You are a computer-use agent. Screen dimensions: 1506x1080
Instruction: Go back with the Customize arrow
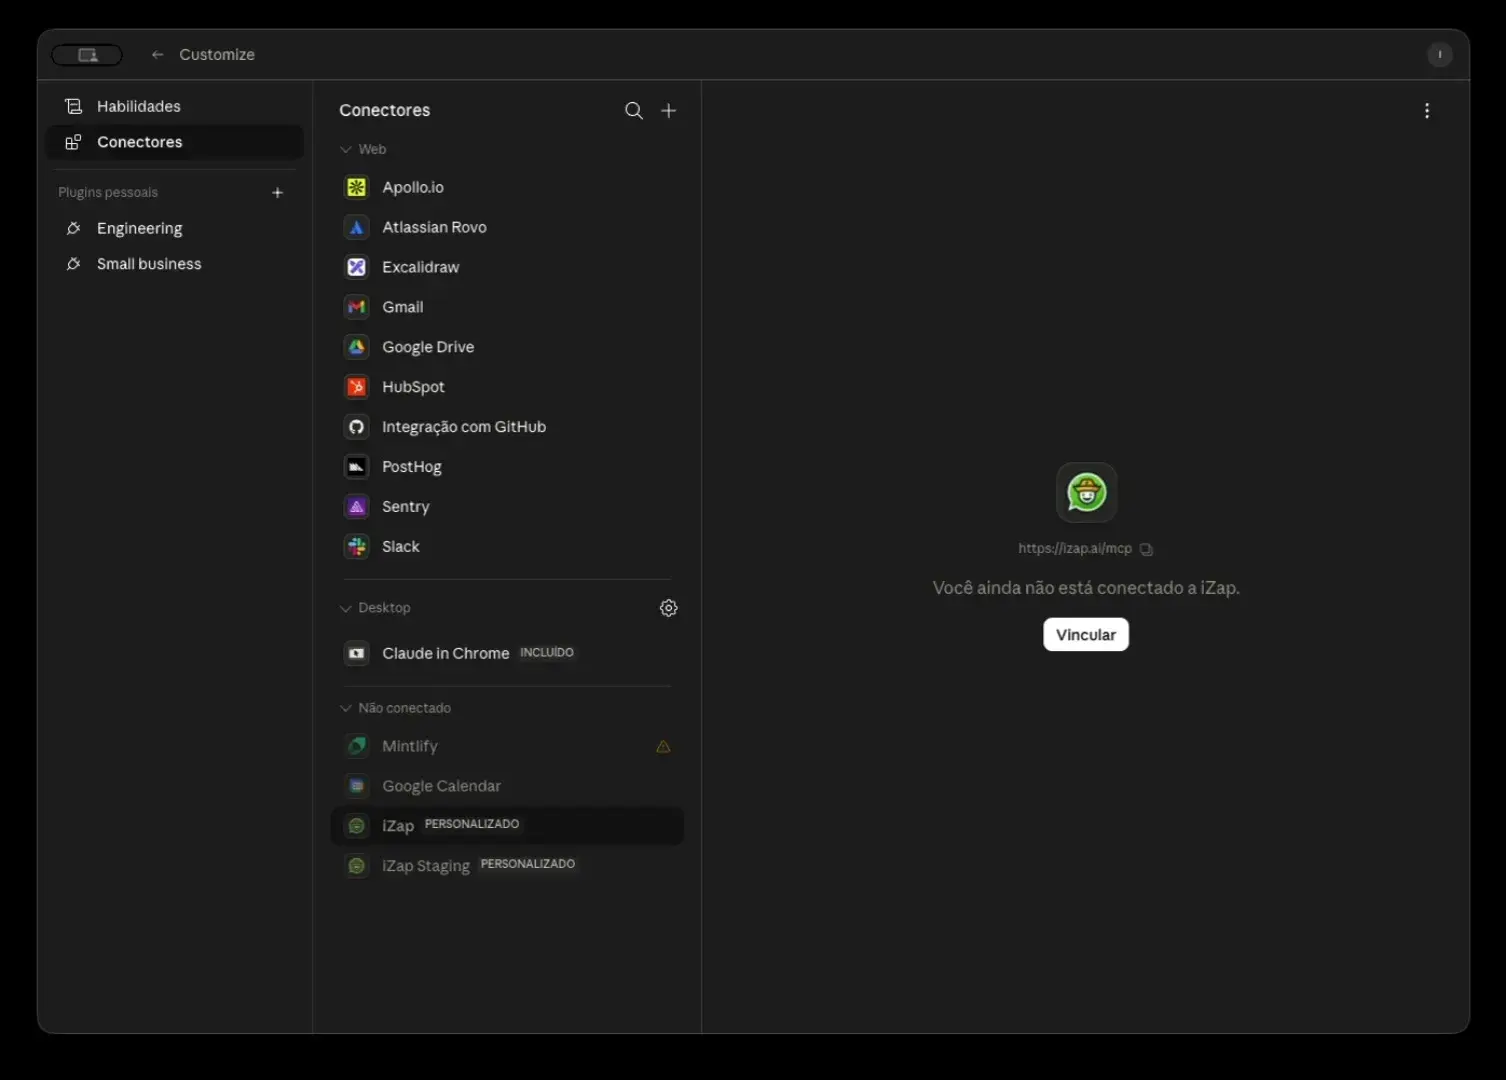coord(157,55)
